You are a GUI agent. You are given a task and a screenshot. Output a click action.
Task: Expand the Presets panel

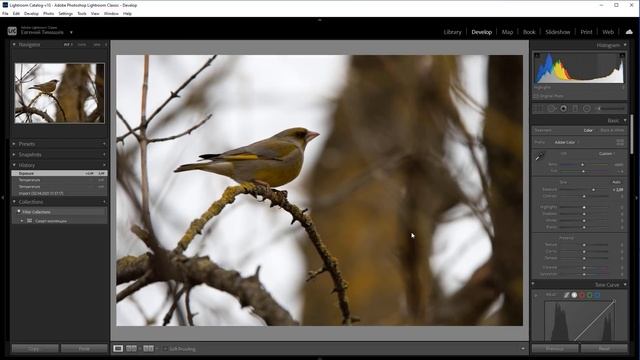click(14, 144)
